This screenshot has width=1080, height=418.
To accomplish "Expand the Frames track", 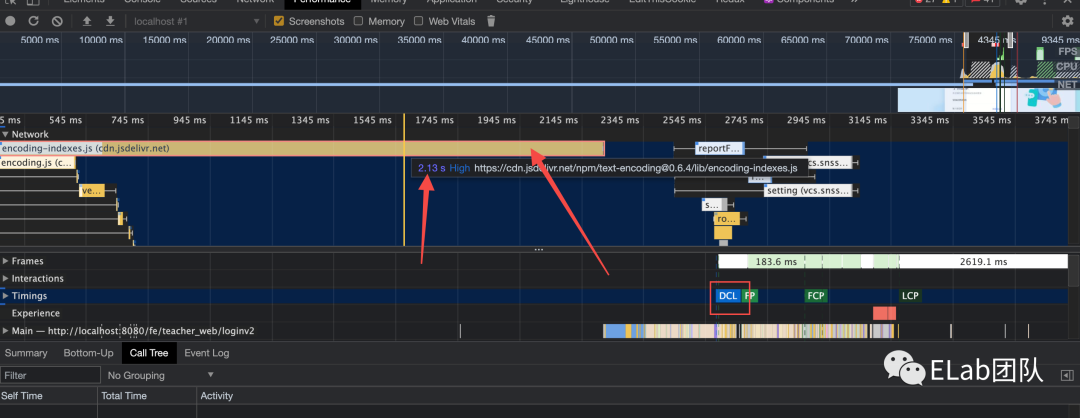I will coord(6,261).
